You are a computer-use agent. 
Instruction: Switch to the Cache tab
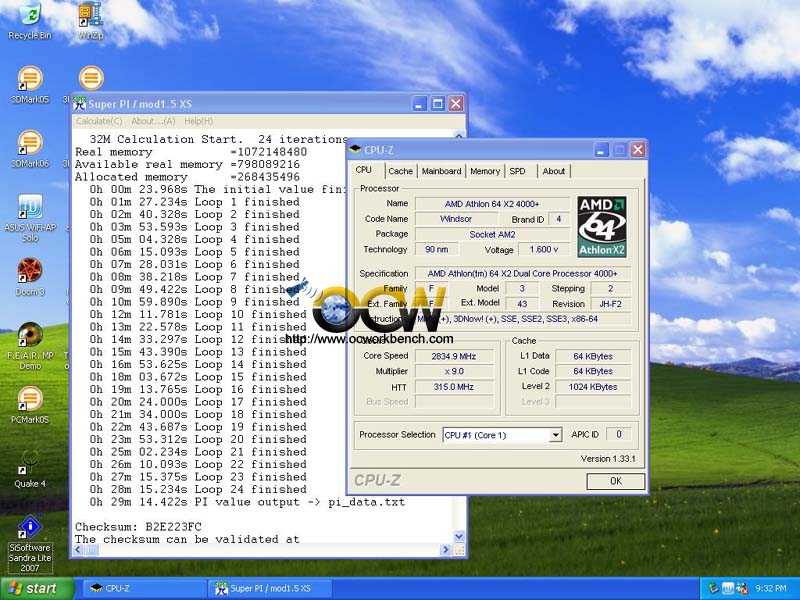point(401,171)
